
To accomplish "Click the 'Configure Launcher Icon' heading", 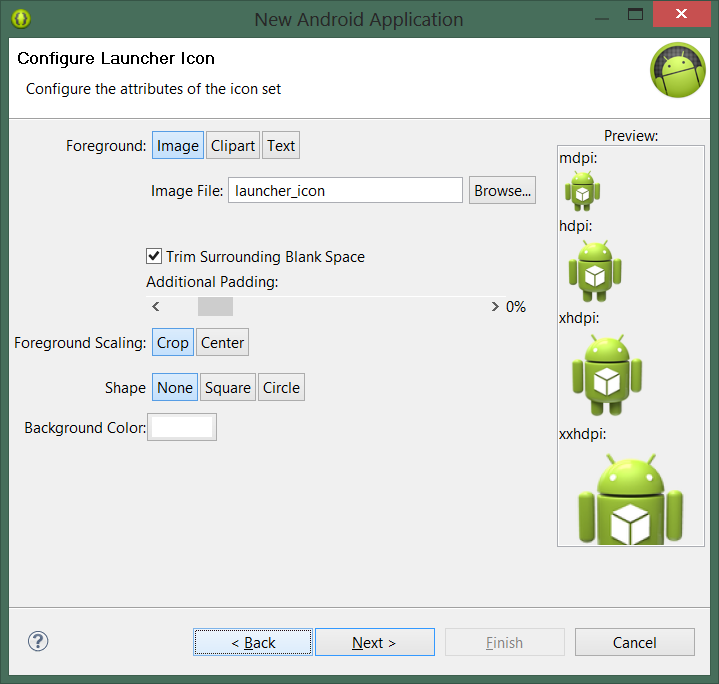I will [x=116, y=59].
